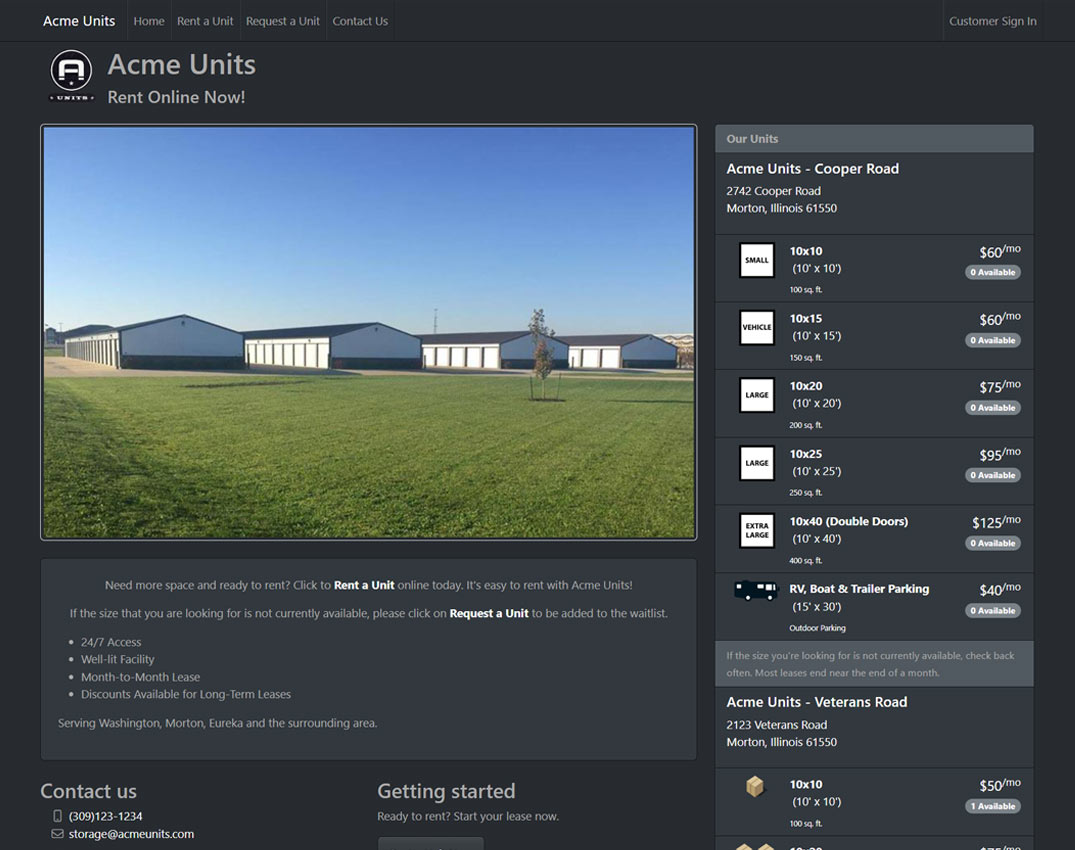Click the Acme Units navbar brand
1075x850 pixels.
(79, 21)
